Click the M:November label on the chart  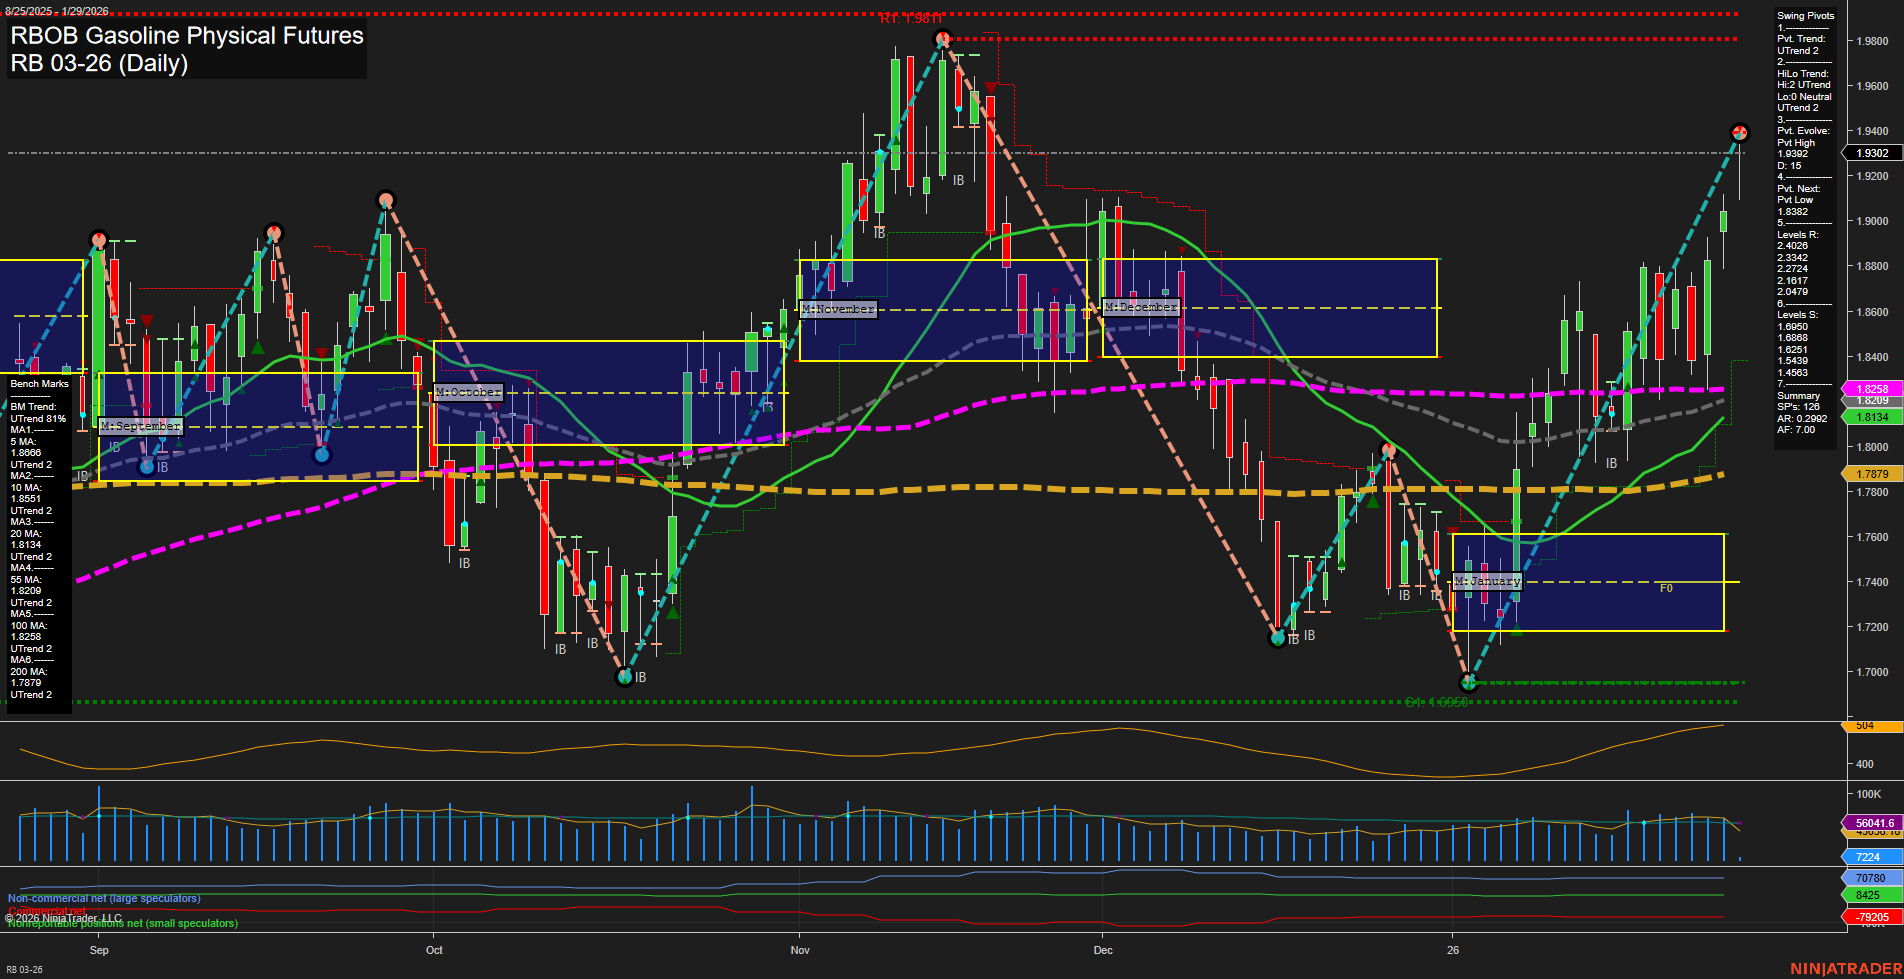pos(838,309)
